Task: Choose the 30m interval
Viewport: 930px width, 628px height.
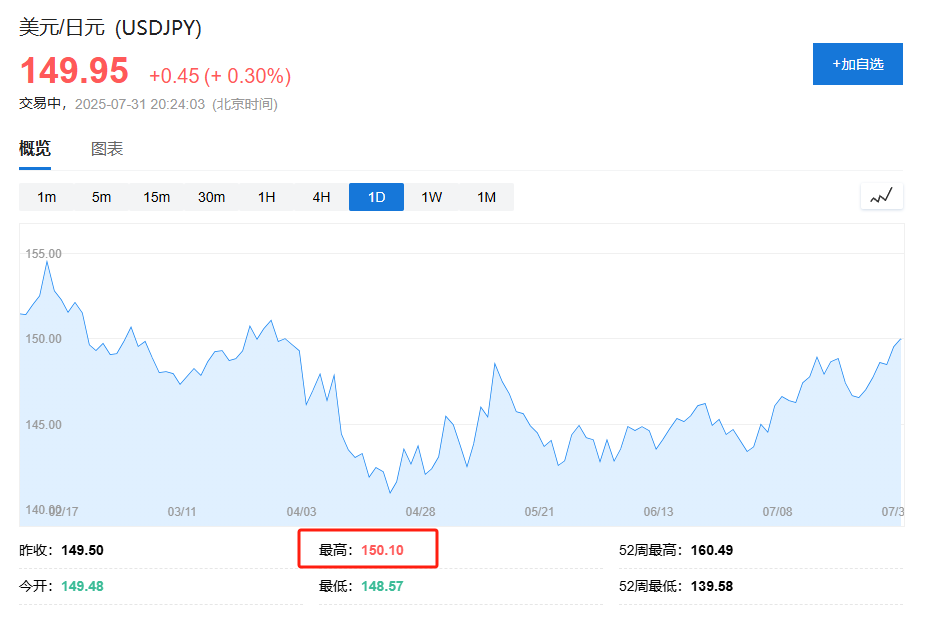Action: coord(211,197)
